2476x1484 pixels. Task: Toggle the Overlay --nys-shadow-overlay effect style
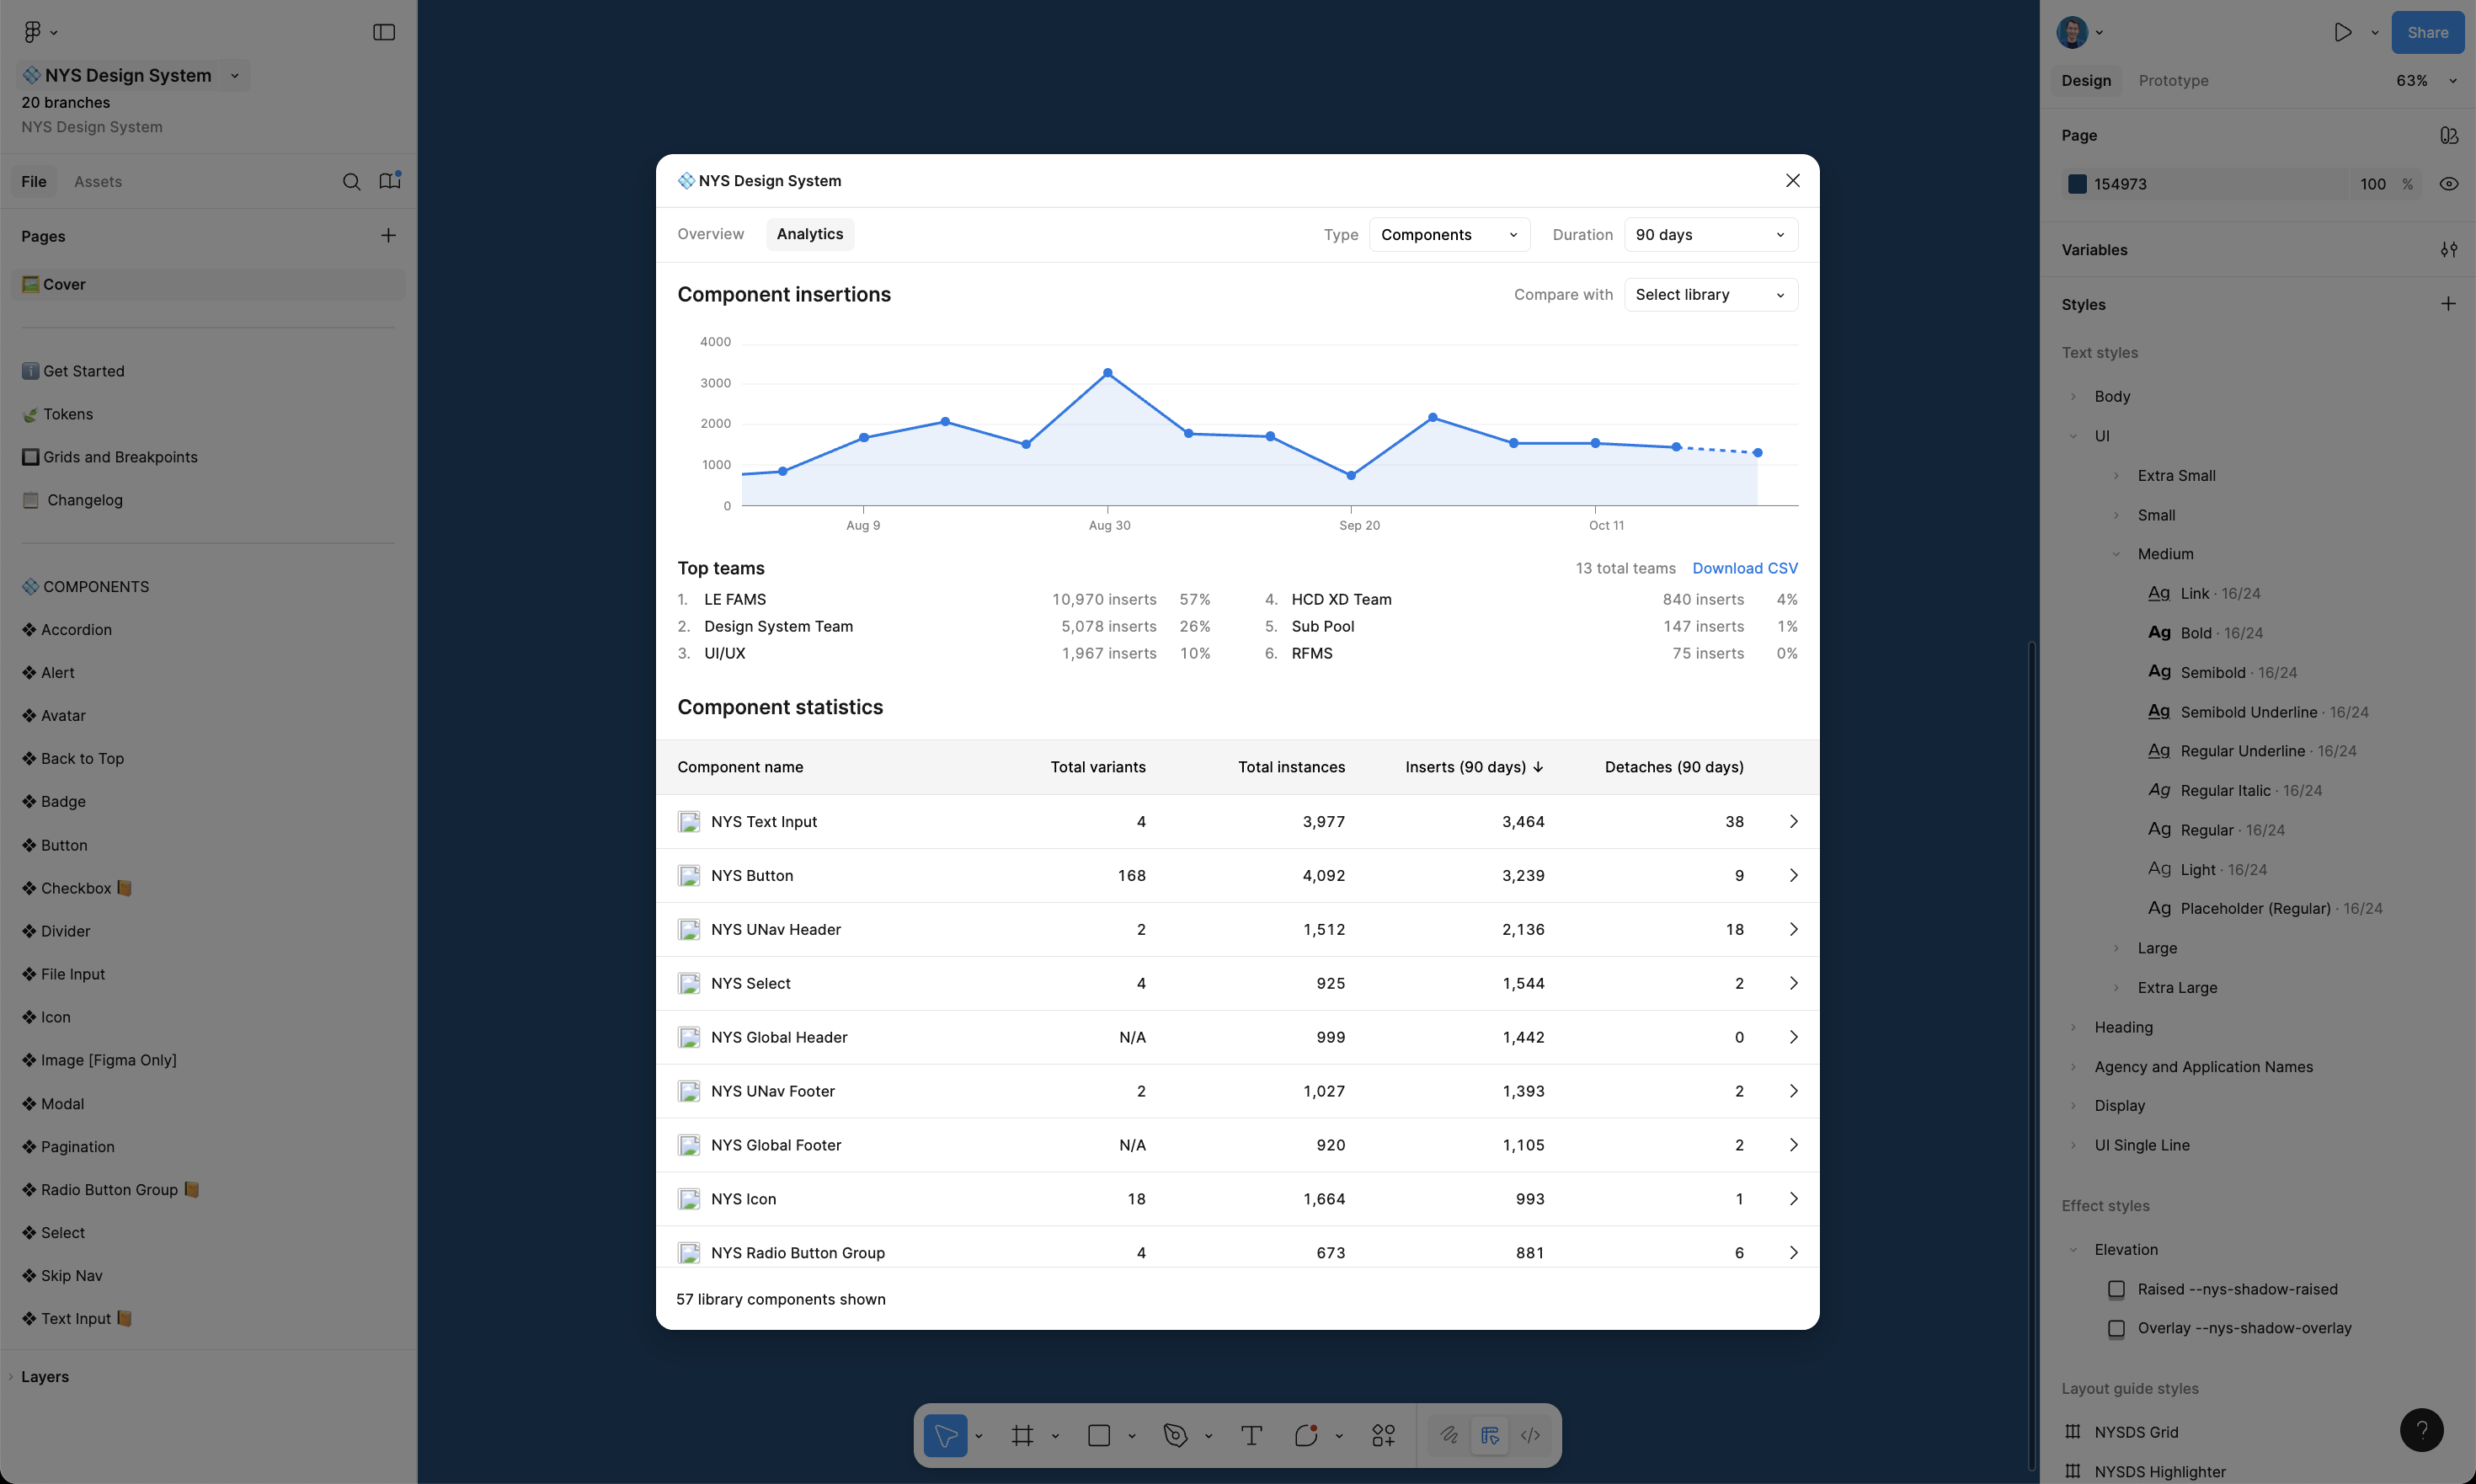coord(2117,1328)
